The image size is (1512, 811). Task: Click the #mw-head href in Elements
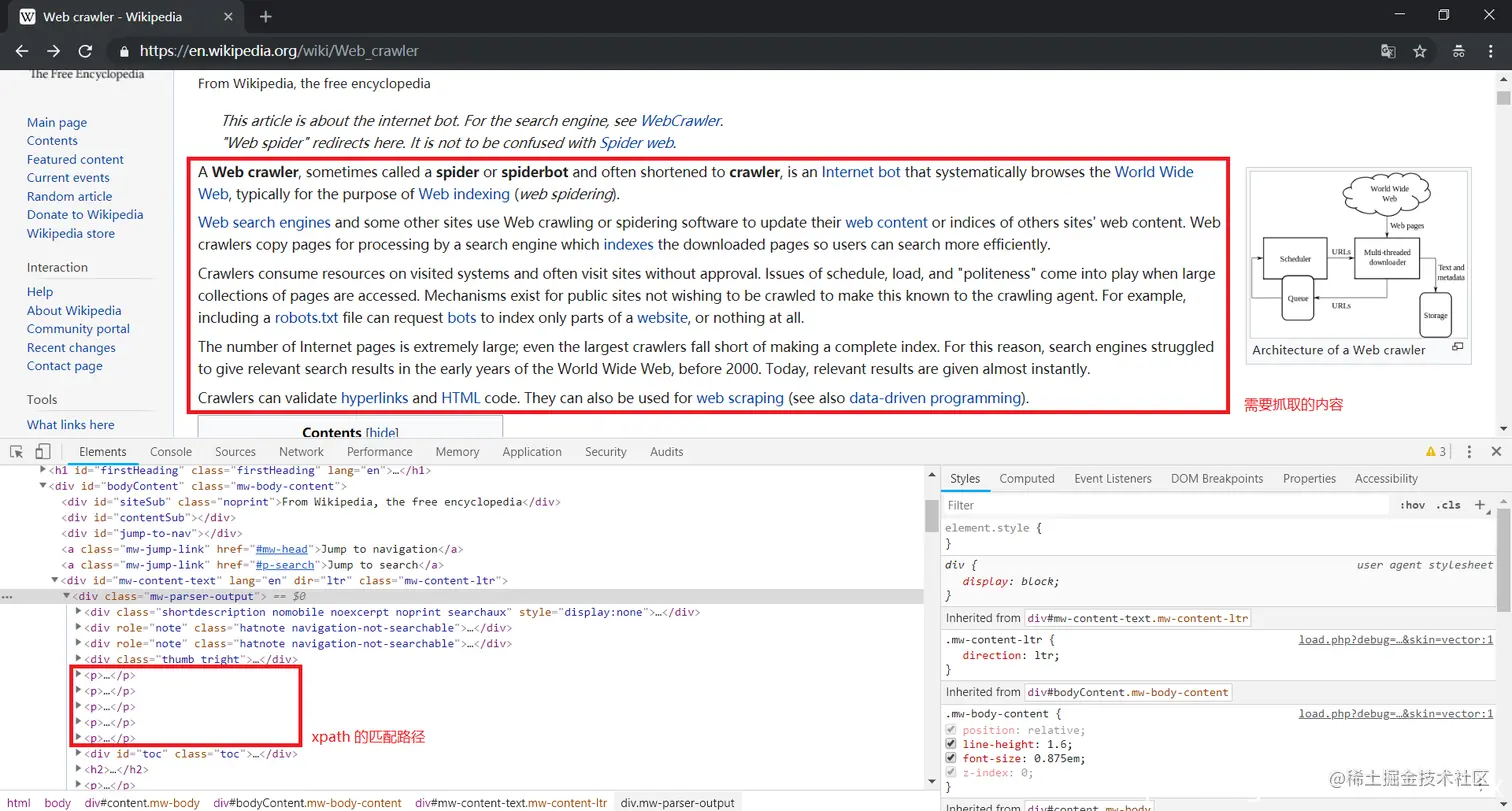282,549
